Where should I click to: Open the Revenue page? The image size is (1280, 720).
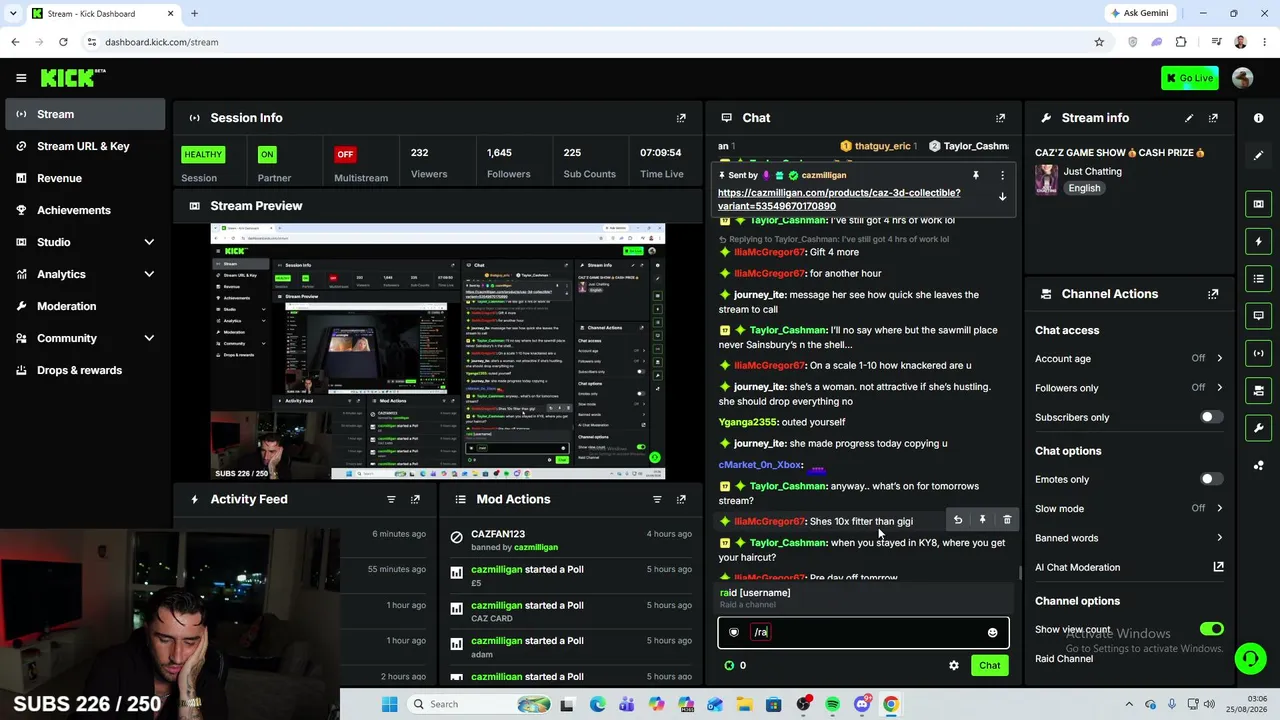click(x=85, y=178)
